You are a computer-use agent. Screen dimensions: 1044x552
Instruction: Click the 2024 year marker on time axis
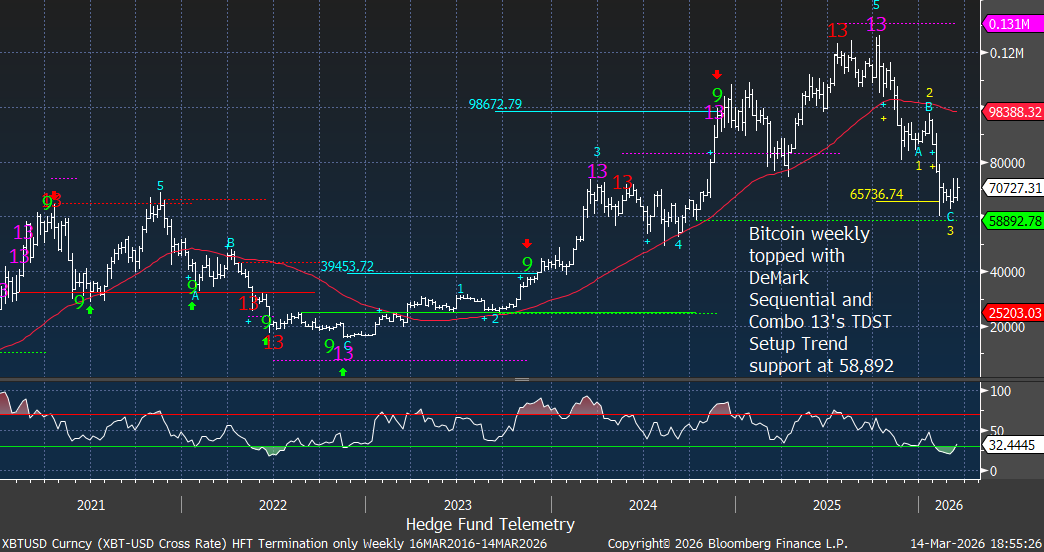point(642,504)
